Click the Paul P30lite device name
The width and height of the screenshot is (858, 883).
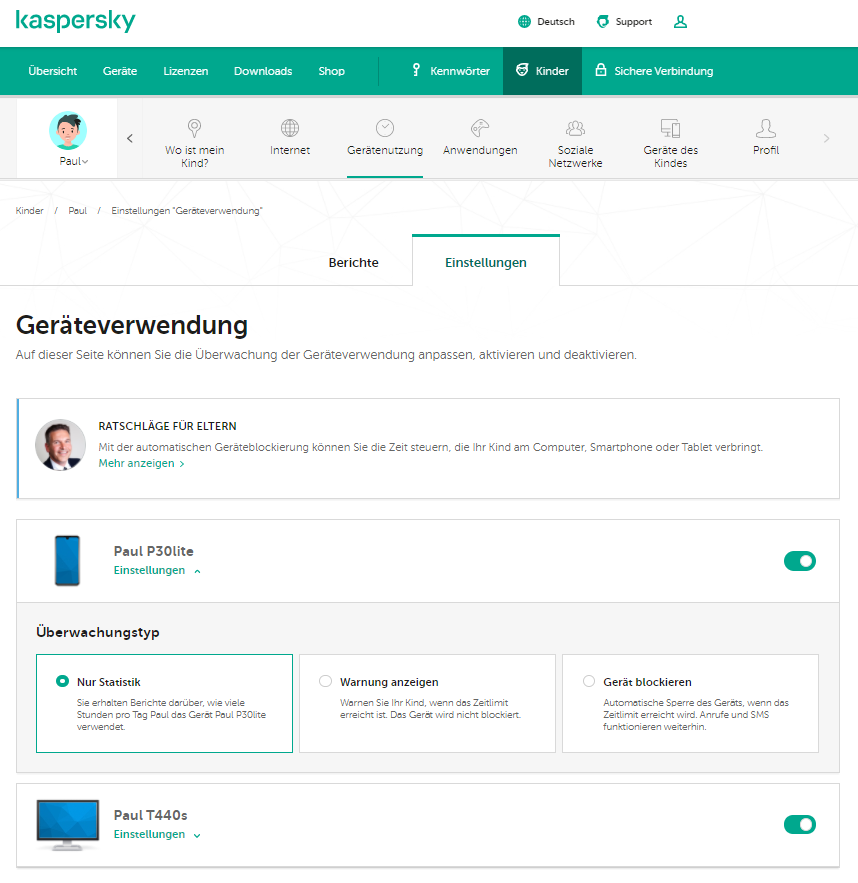(154, 551)
